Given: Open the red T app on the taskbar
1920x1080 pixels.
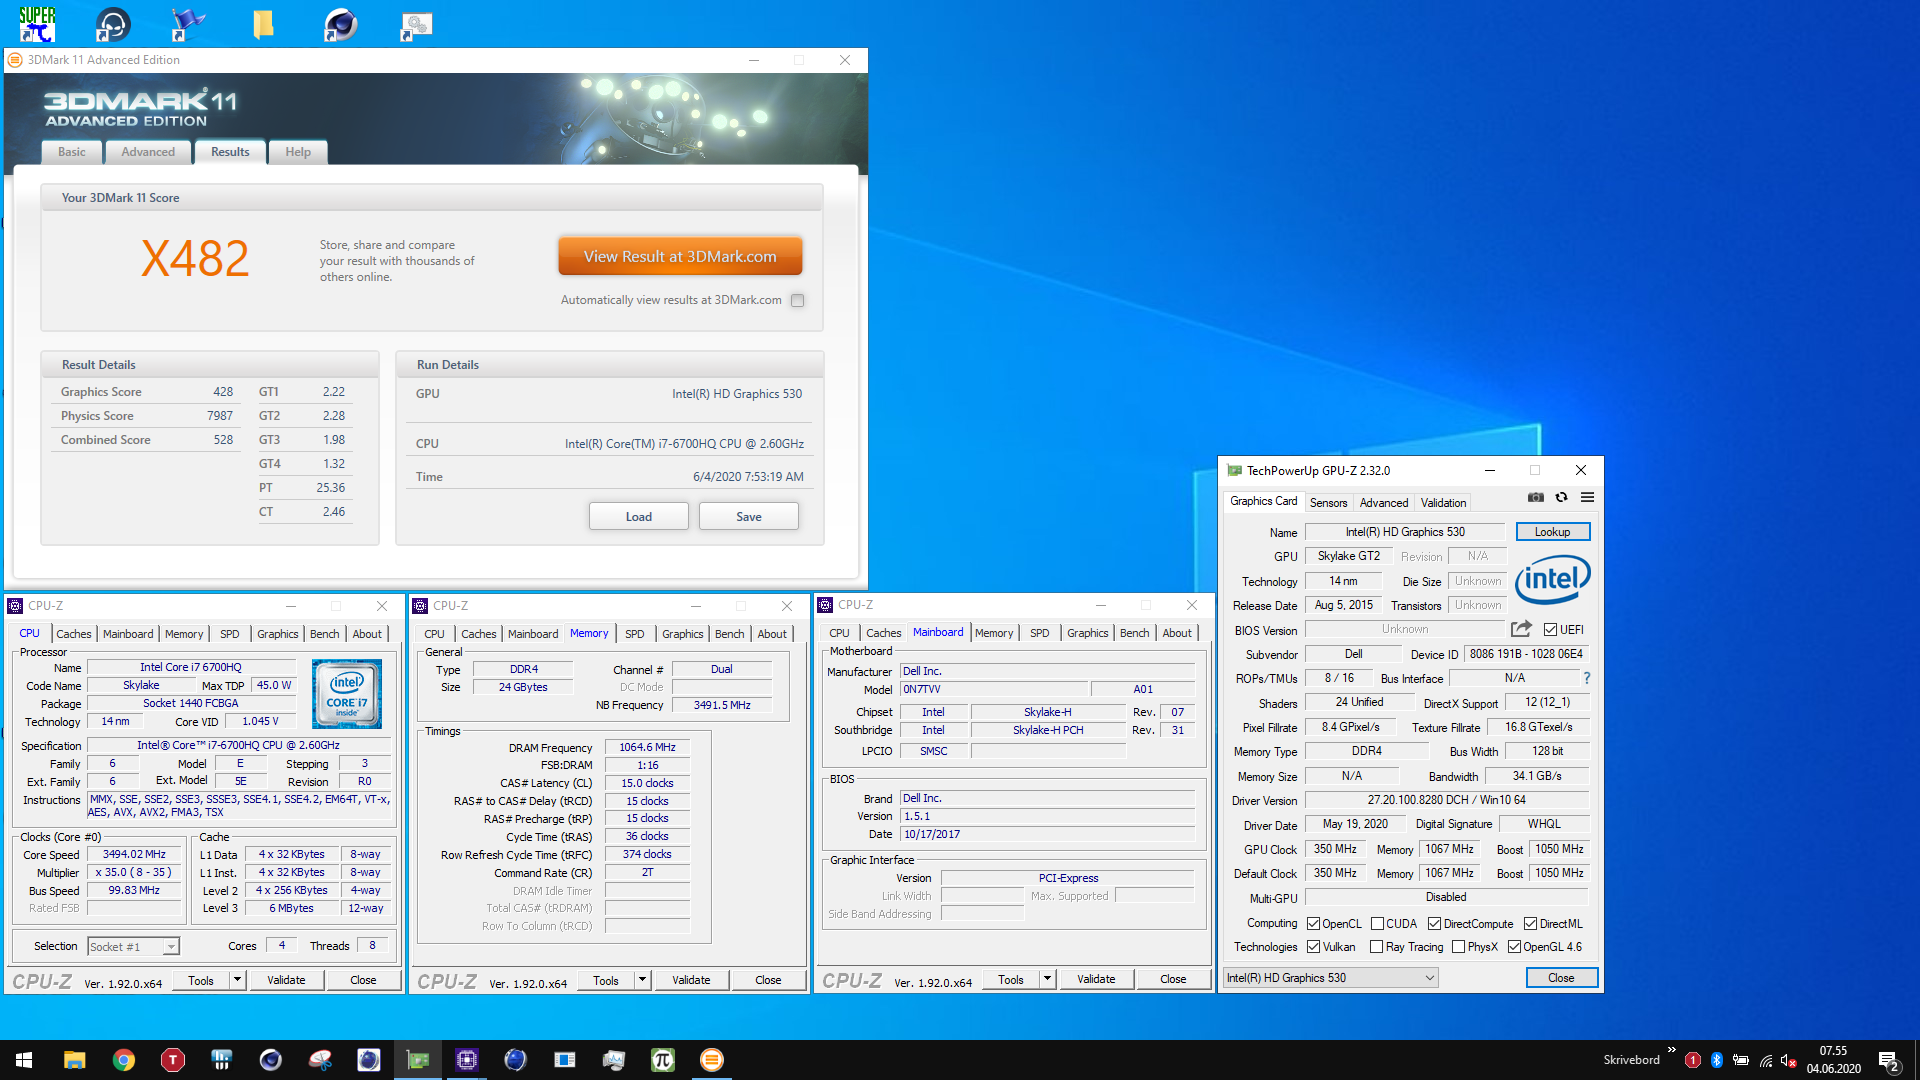Looking at the screenshot, I should click(172, 1060).
